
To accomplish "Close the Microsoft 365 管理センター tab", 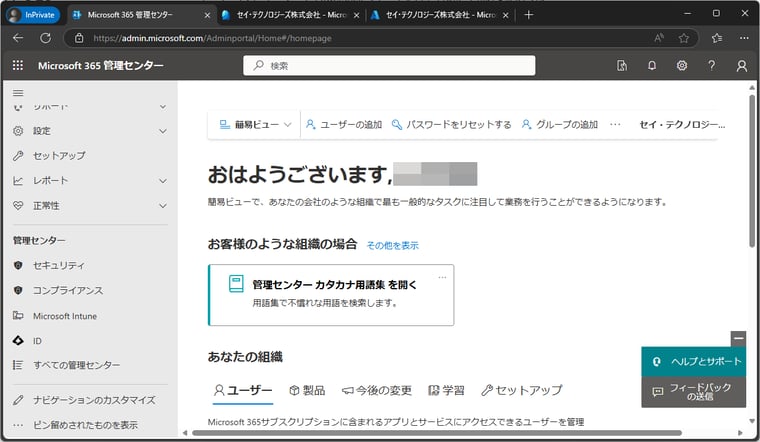I will 207,15.
